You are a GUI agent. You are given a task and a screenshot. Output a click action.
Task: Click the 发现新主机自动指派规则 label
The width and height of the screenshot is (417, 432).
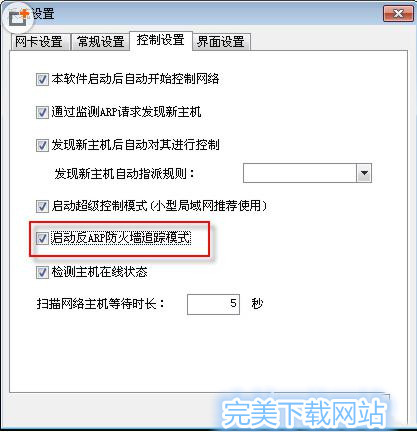tap(124, 173)
